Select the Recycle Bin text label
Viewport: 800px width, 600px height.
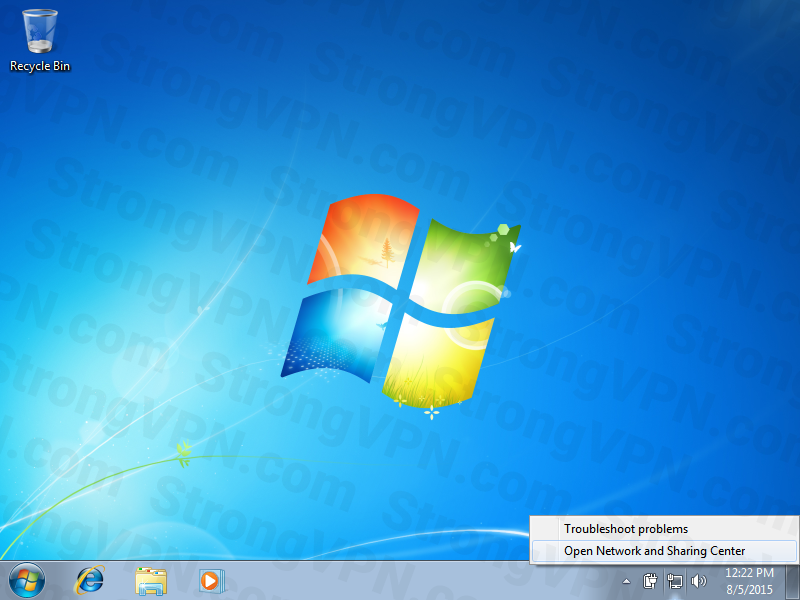(40, 66)
